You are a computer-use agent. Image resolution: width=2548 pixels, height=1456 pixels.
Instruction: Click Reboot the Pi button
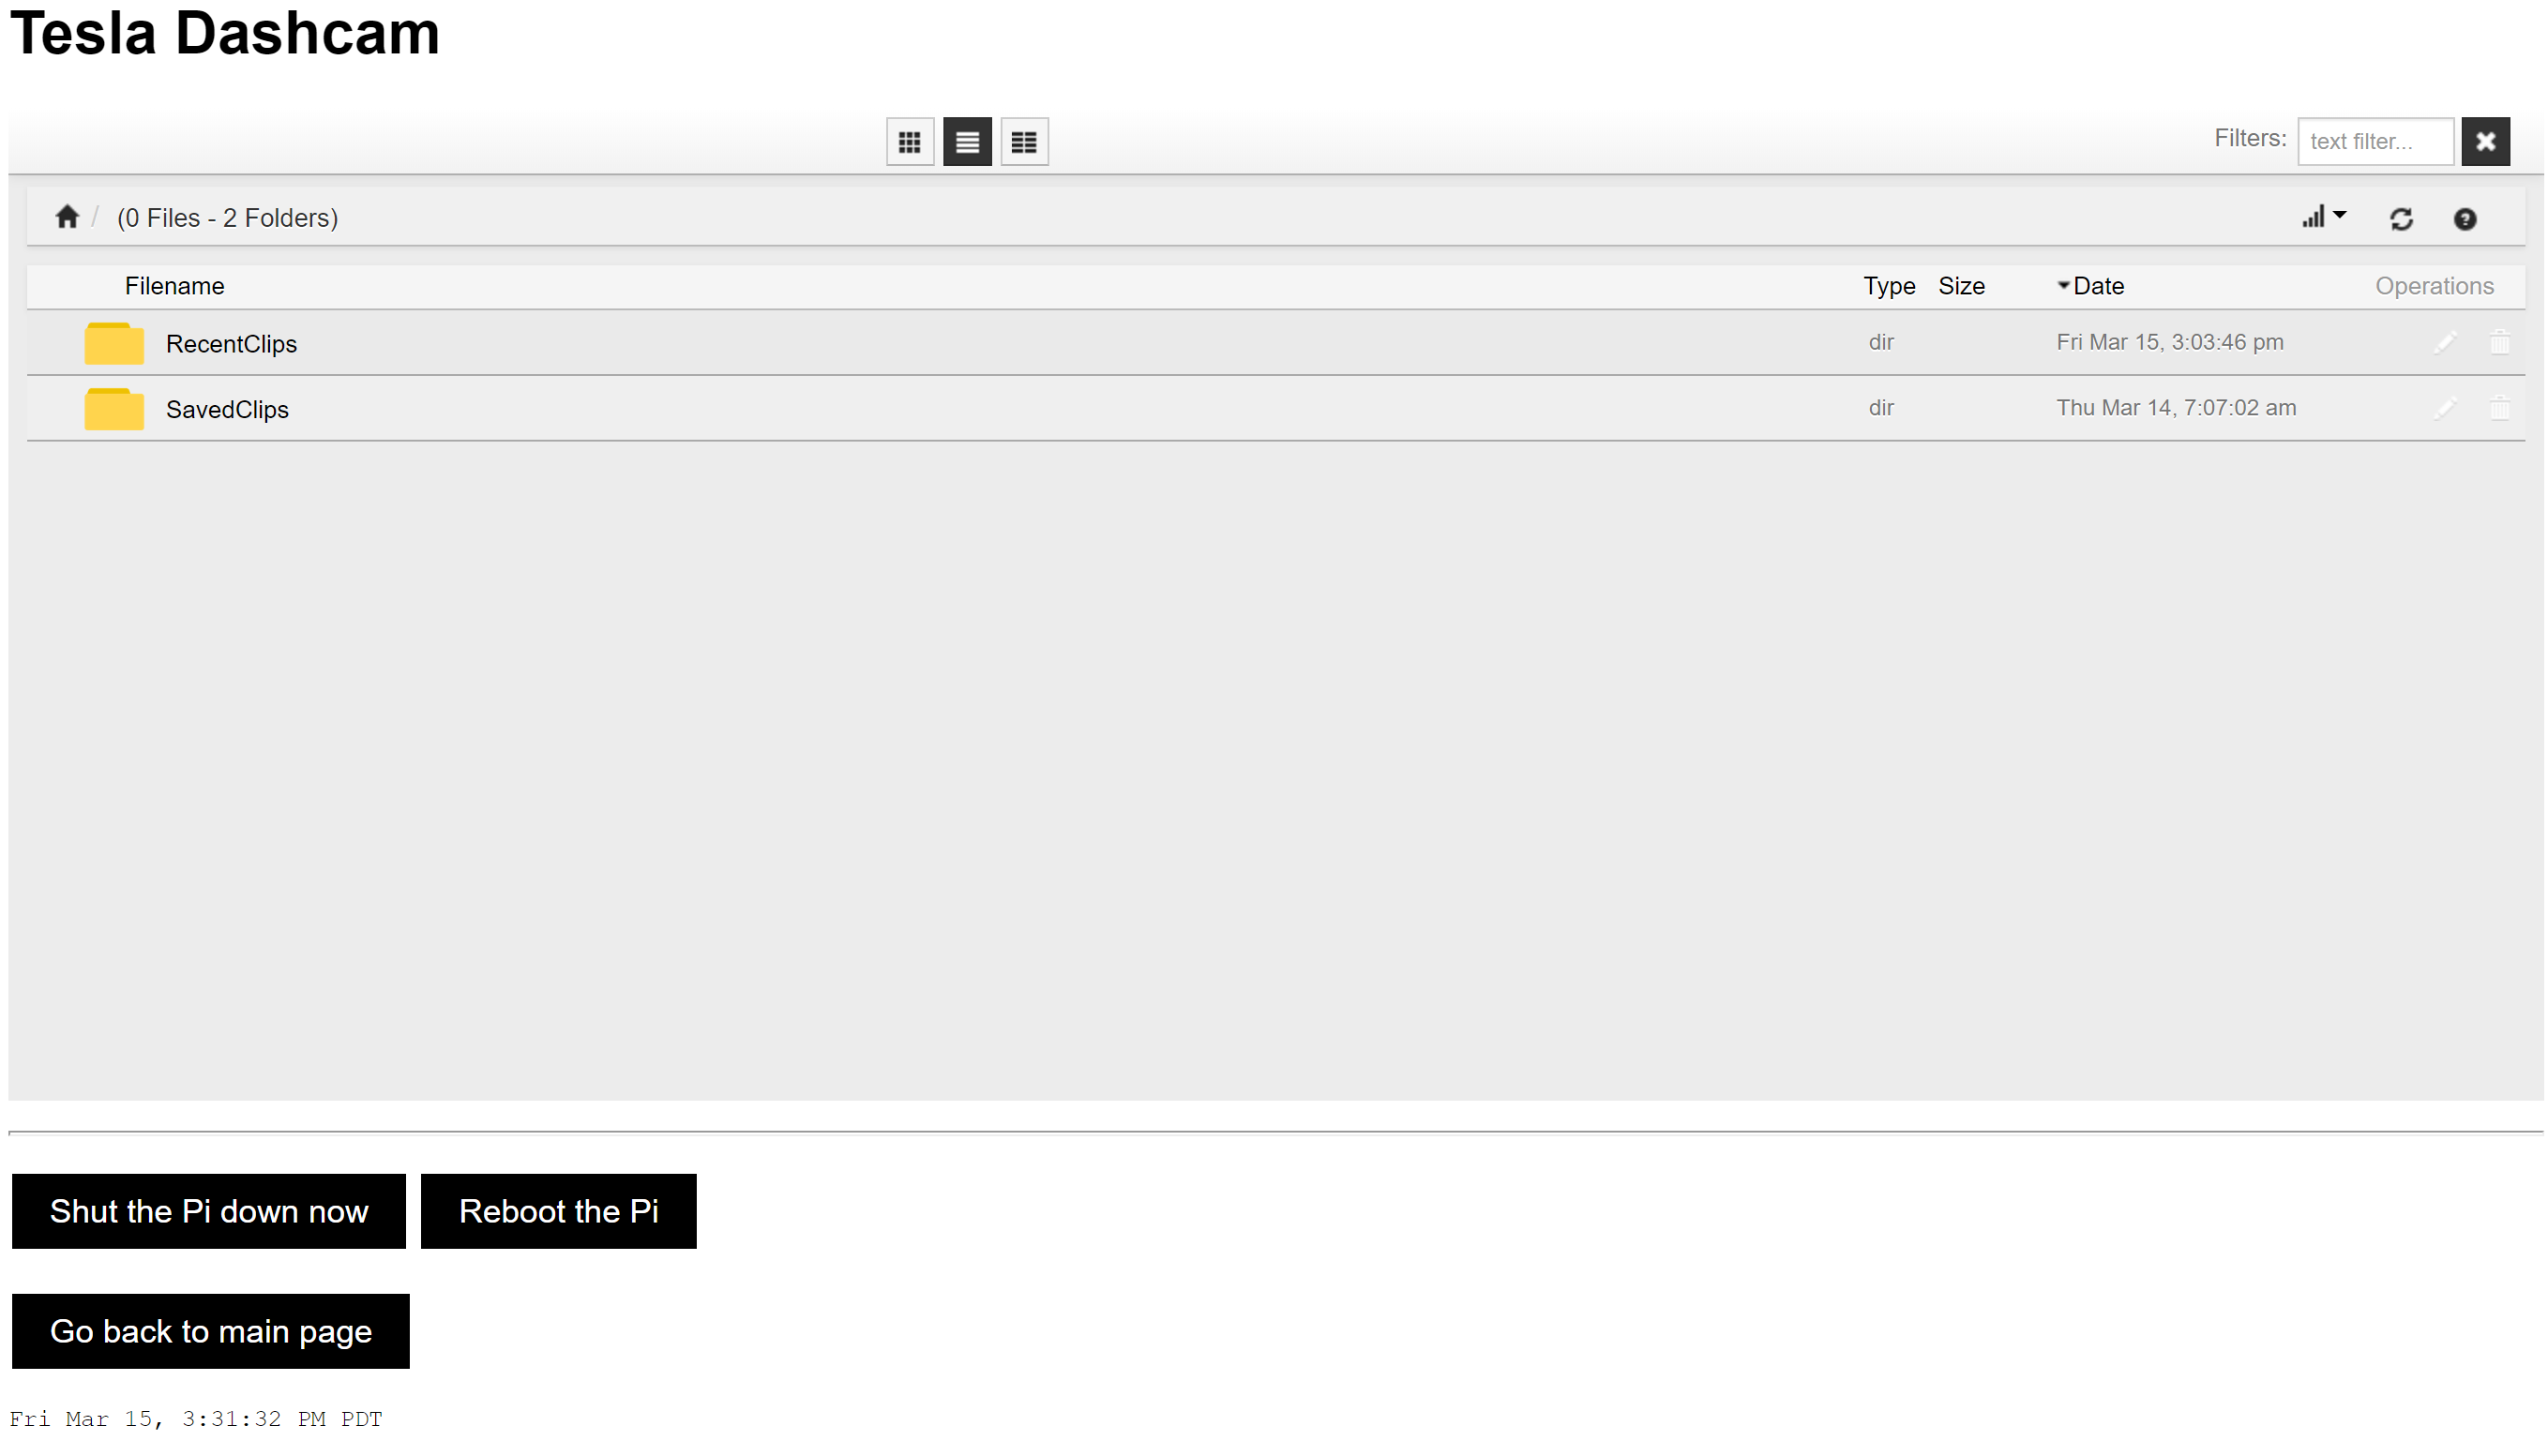click(558, 1211)
